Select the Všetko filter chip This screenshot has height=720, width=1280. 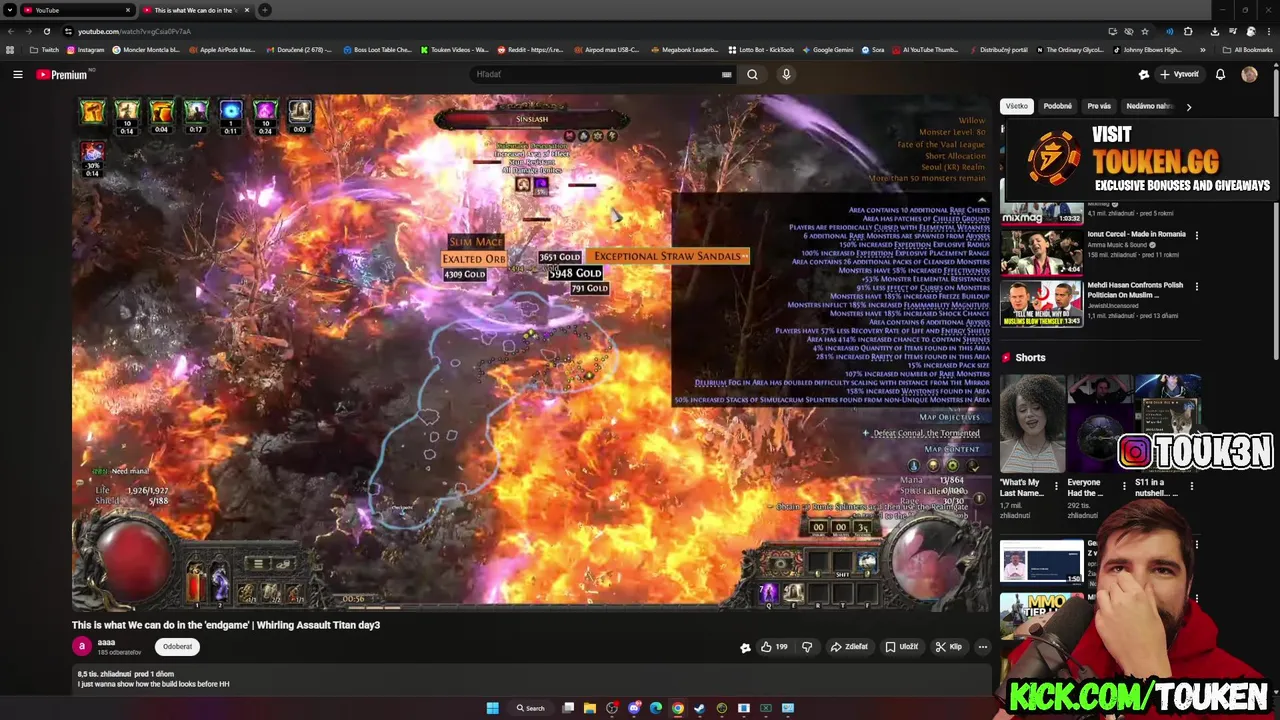coord(1017,106)
